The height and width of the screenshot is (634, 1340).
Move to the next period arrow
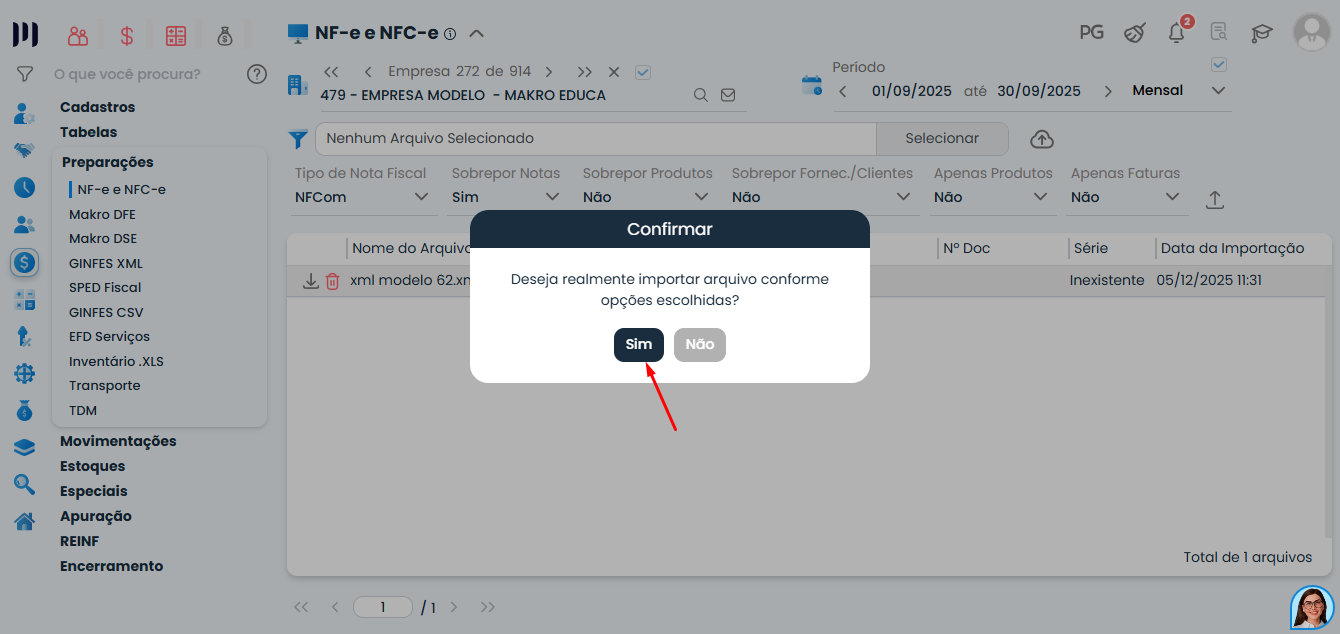1108,91
